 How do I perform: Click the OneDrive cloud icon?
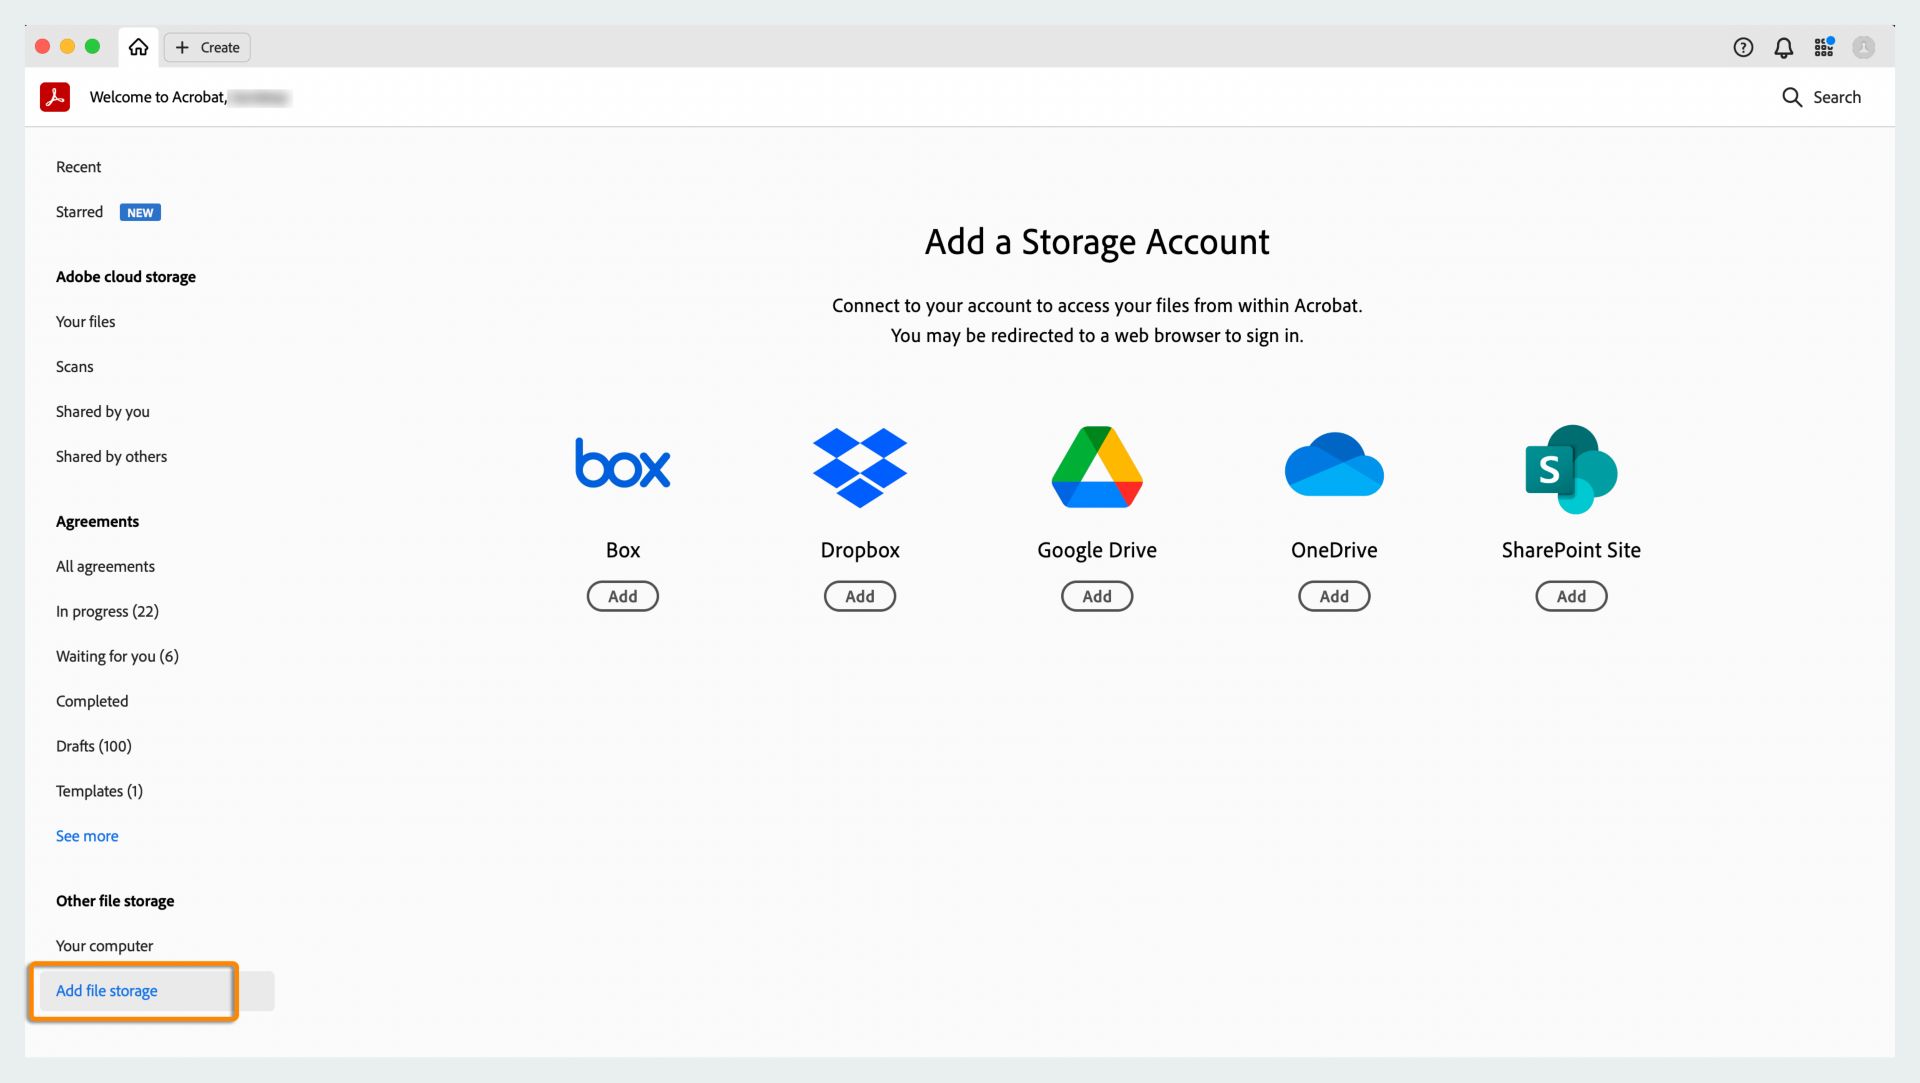click(x=1334, y=465)
